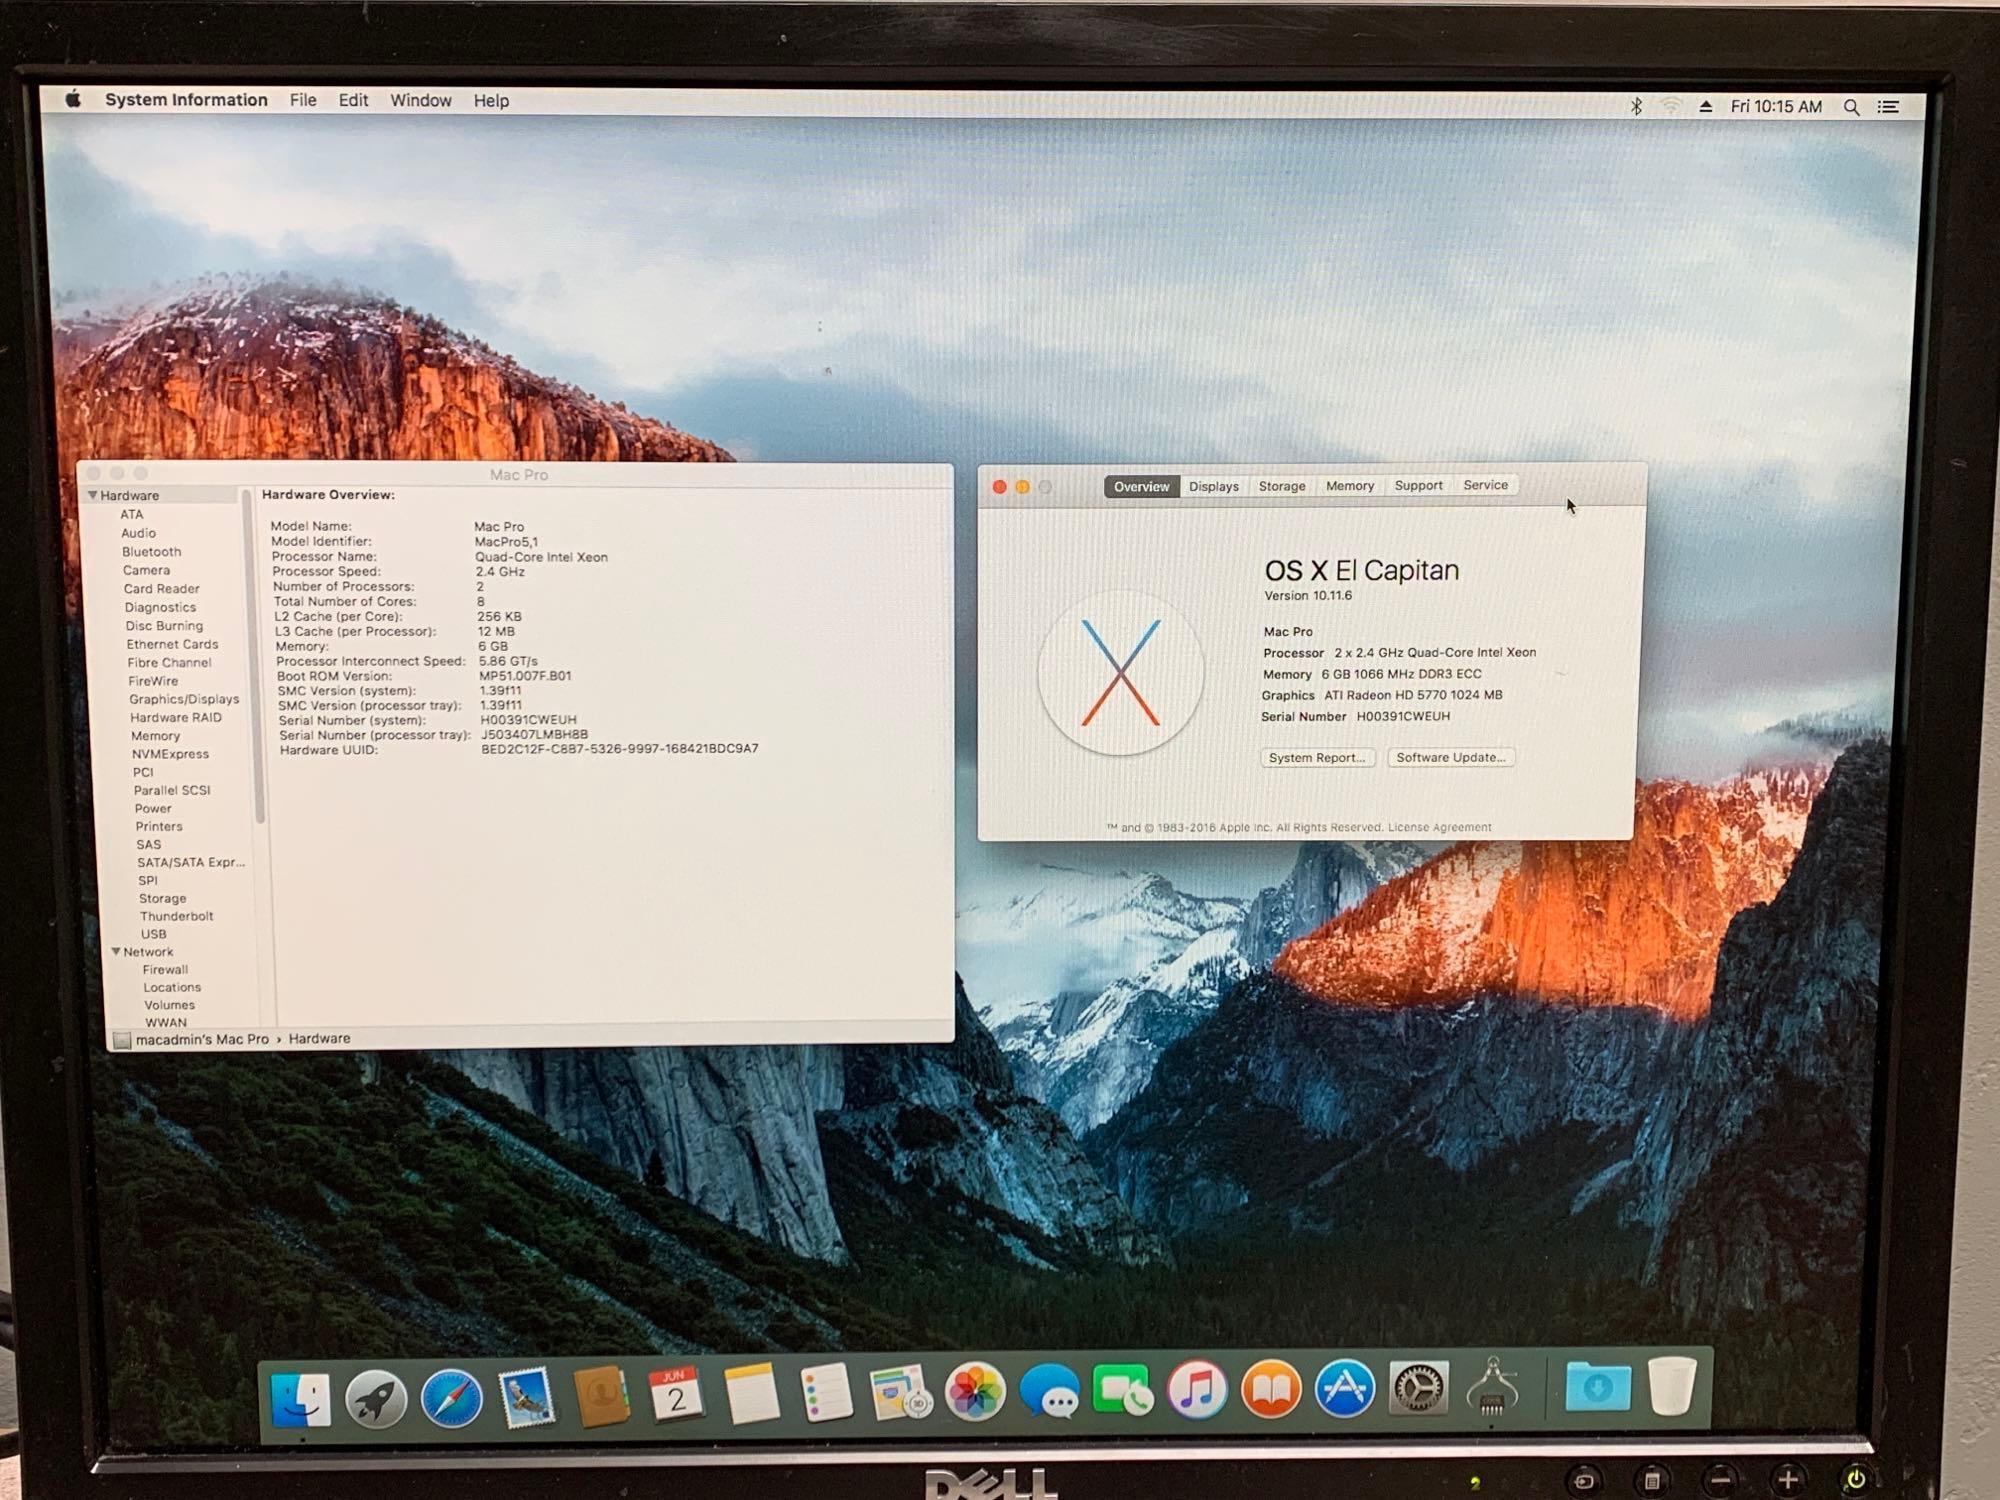Image resolution: width=2000 pixels, height=1500 pixels.
Task: Select Graphics/Displays in the sidebar
Action: 184,699
